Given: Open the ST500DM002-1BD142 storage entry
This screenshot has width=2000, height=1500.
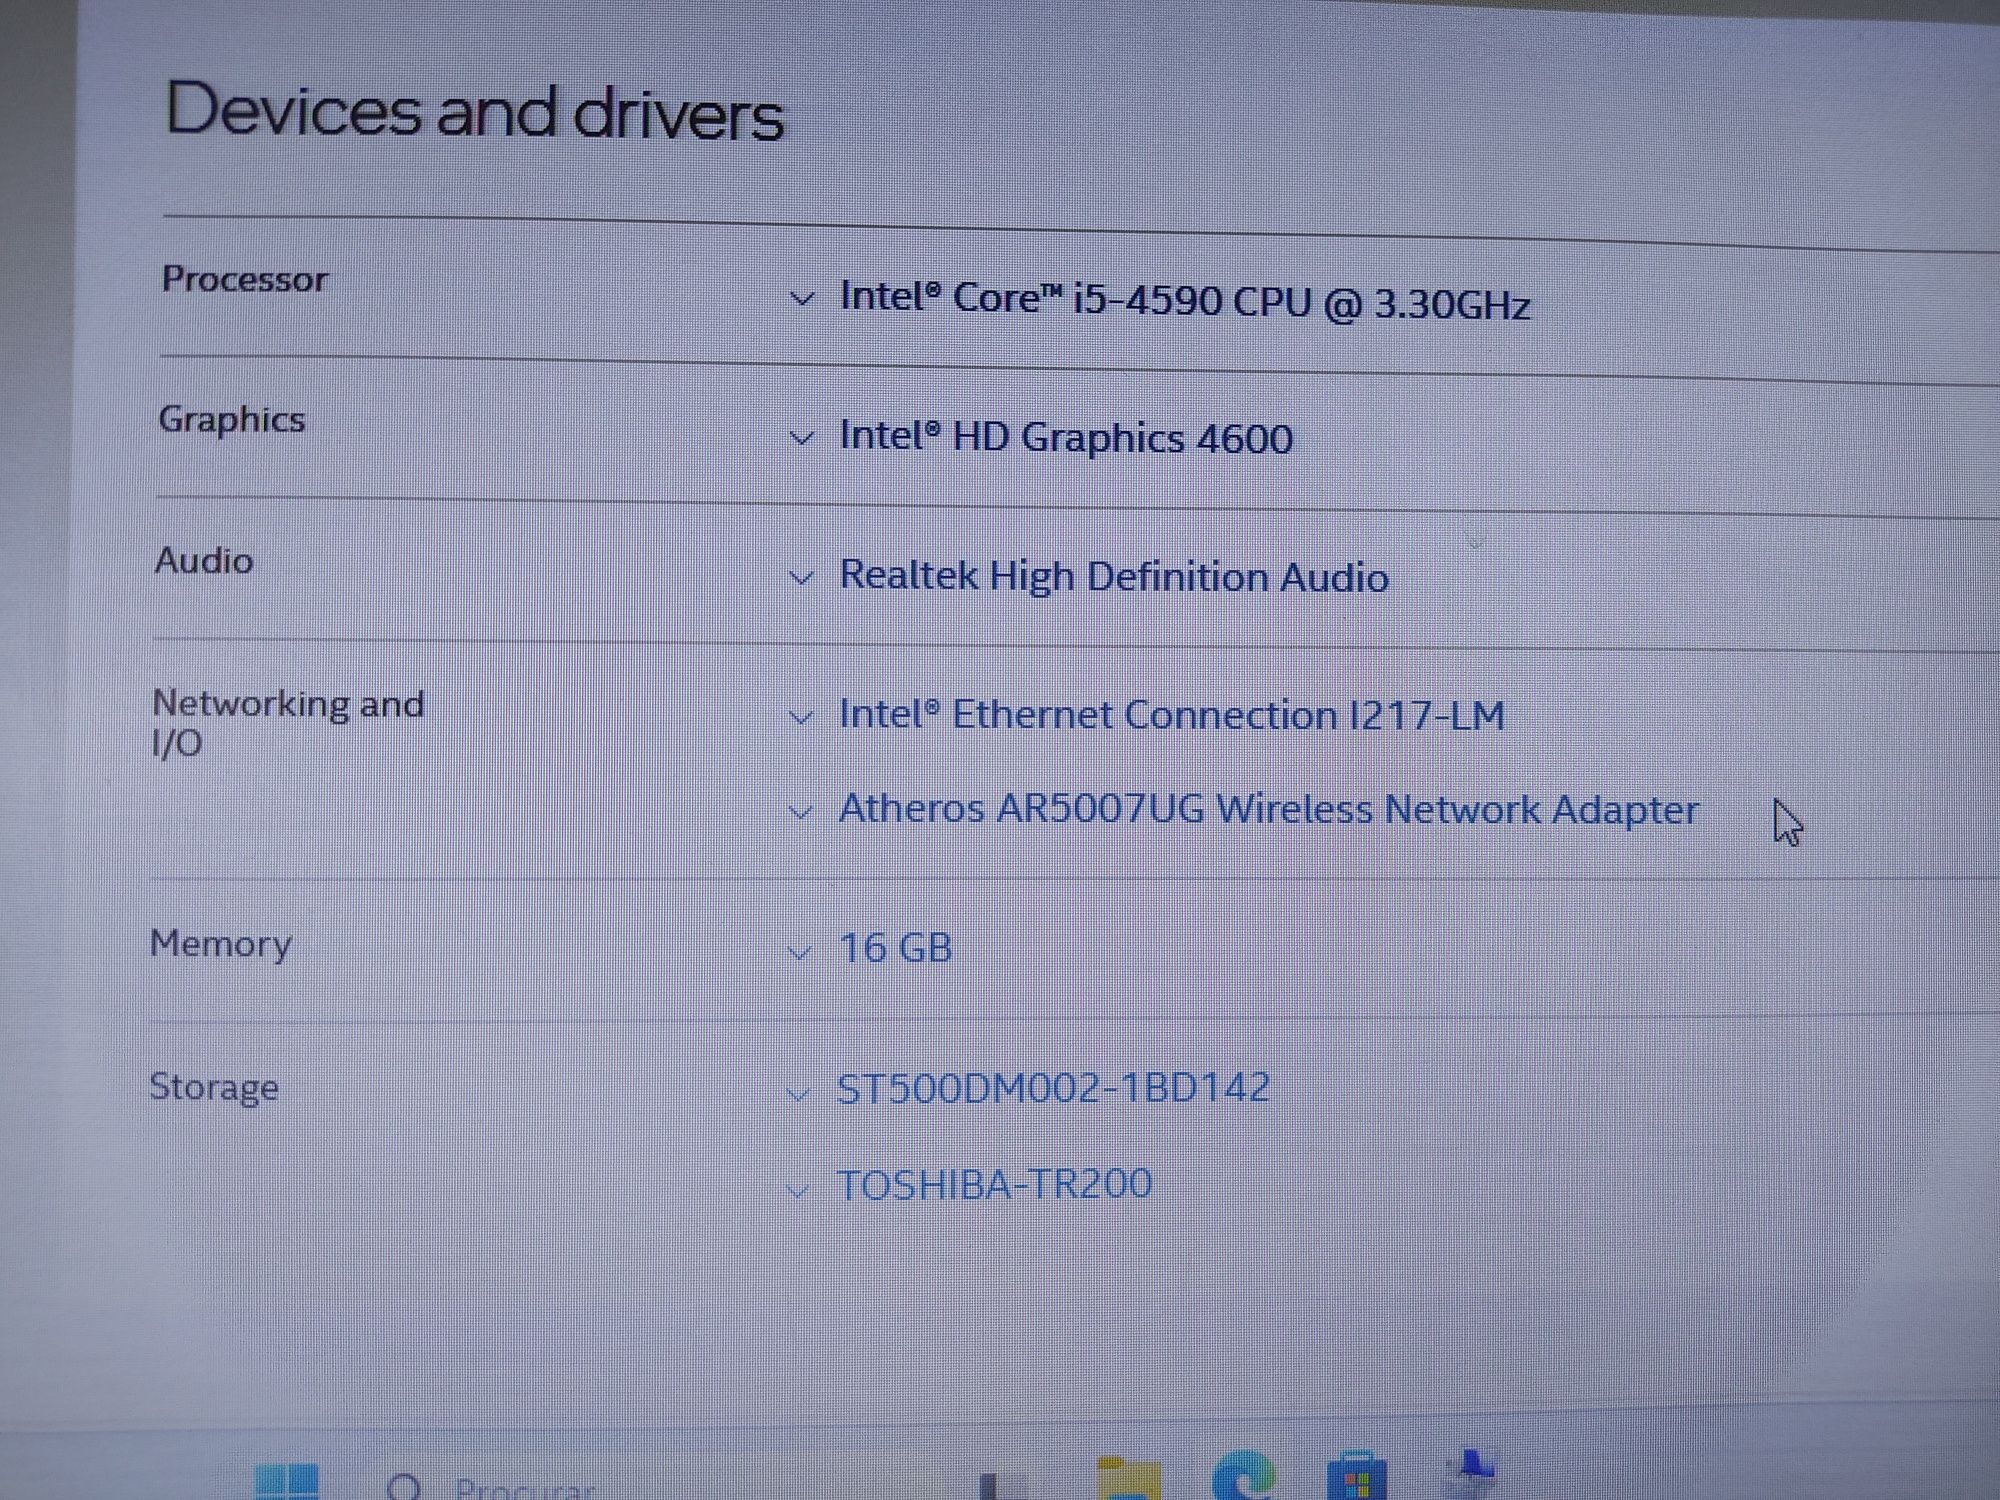Looking at the screenshot, I should pos(1053,1088).
